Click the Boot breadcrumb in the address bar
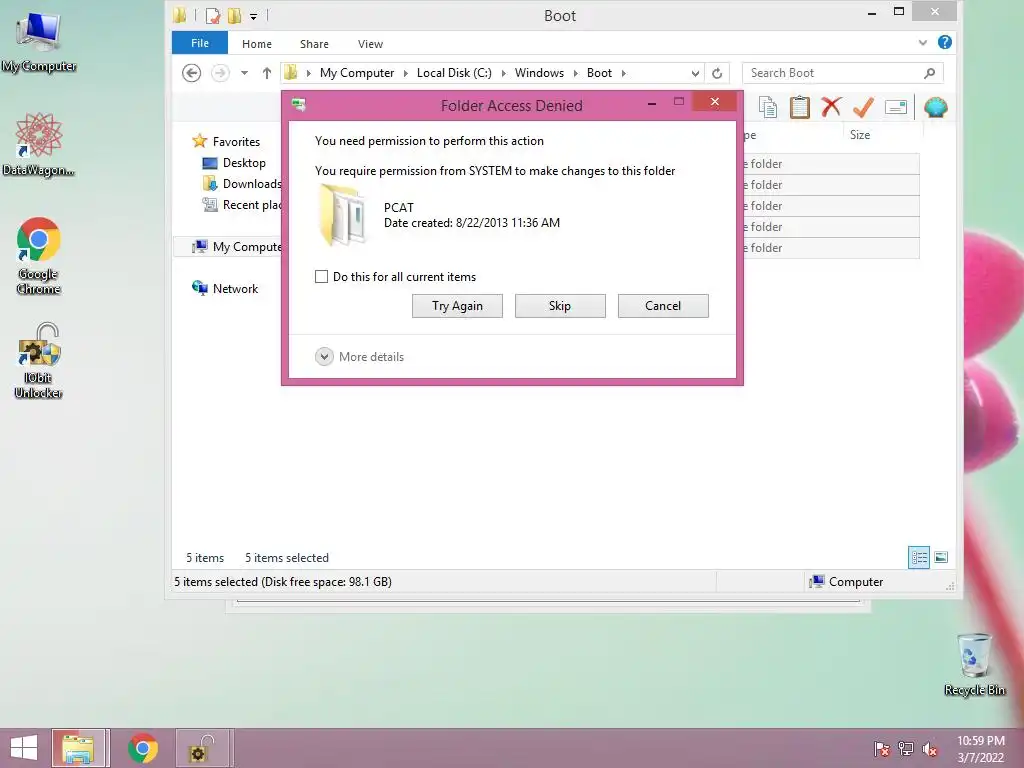This screenshot has height=768, width=1024. pyautogui.click(x=600, y=73)
